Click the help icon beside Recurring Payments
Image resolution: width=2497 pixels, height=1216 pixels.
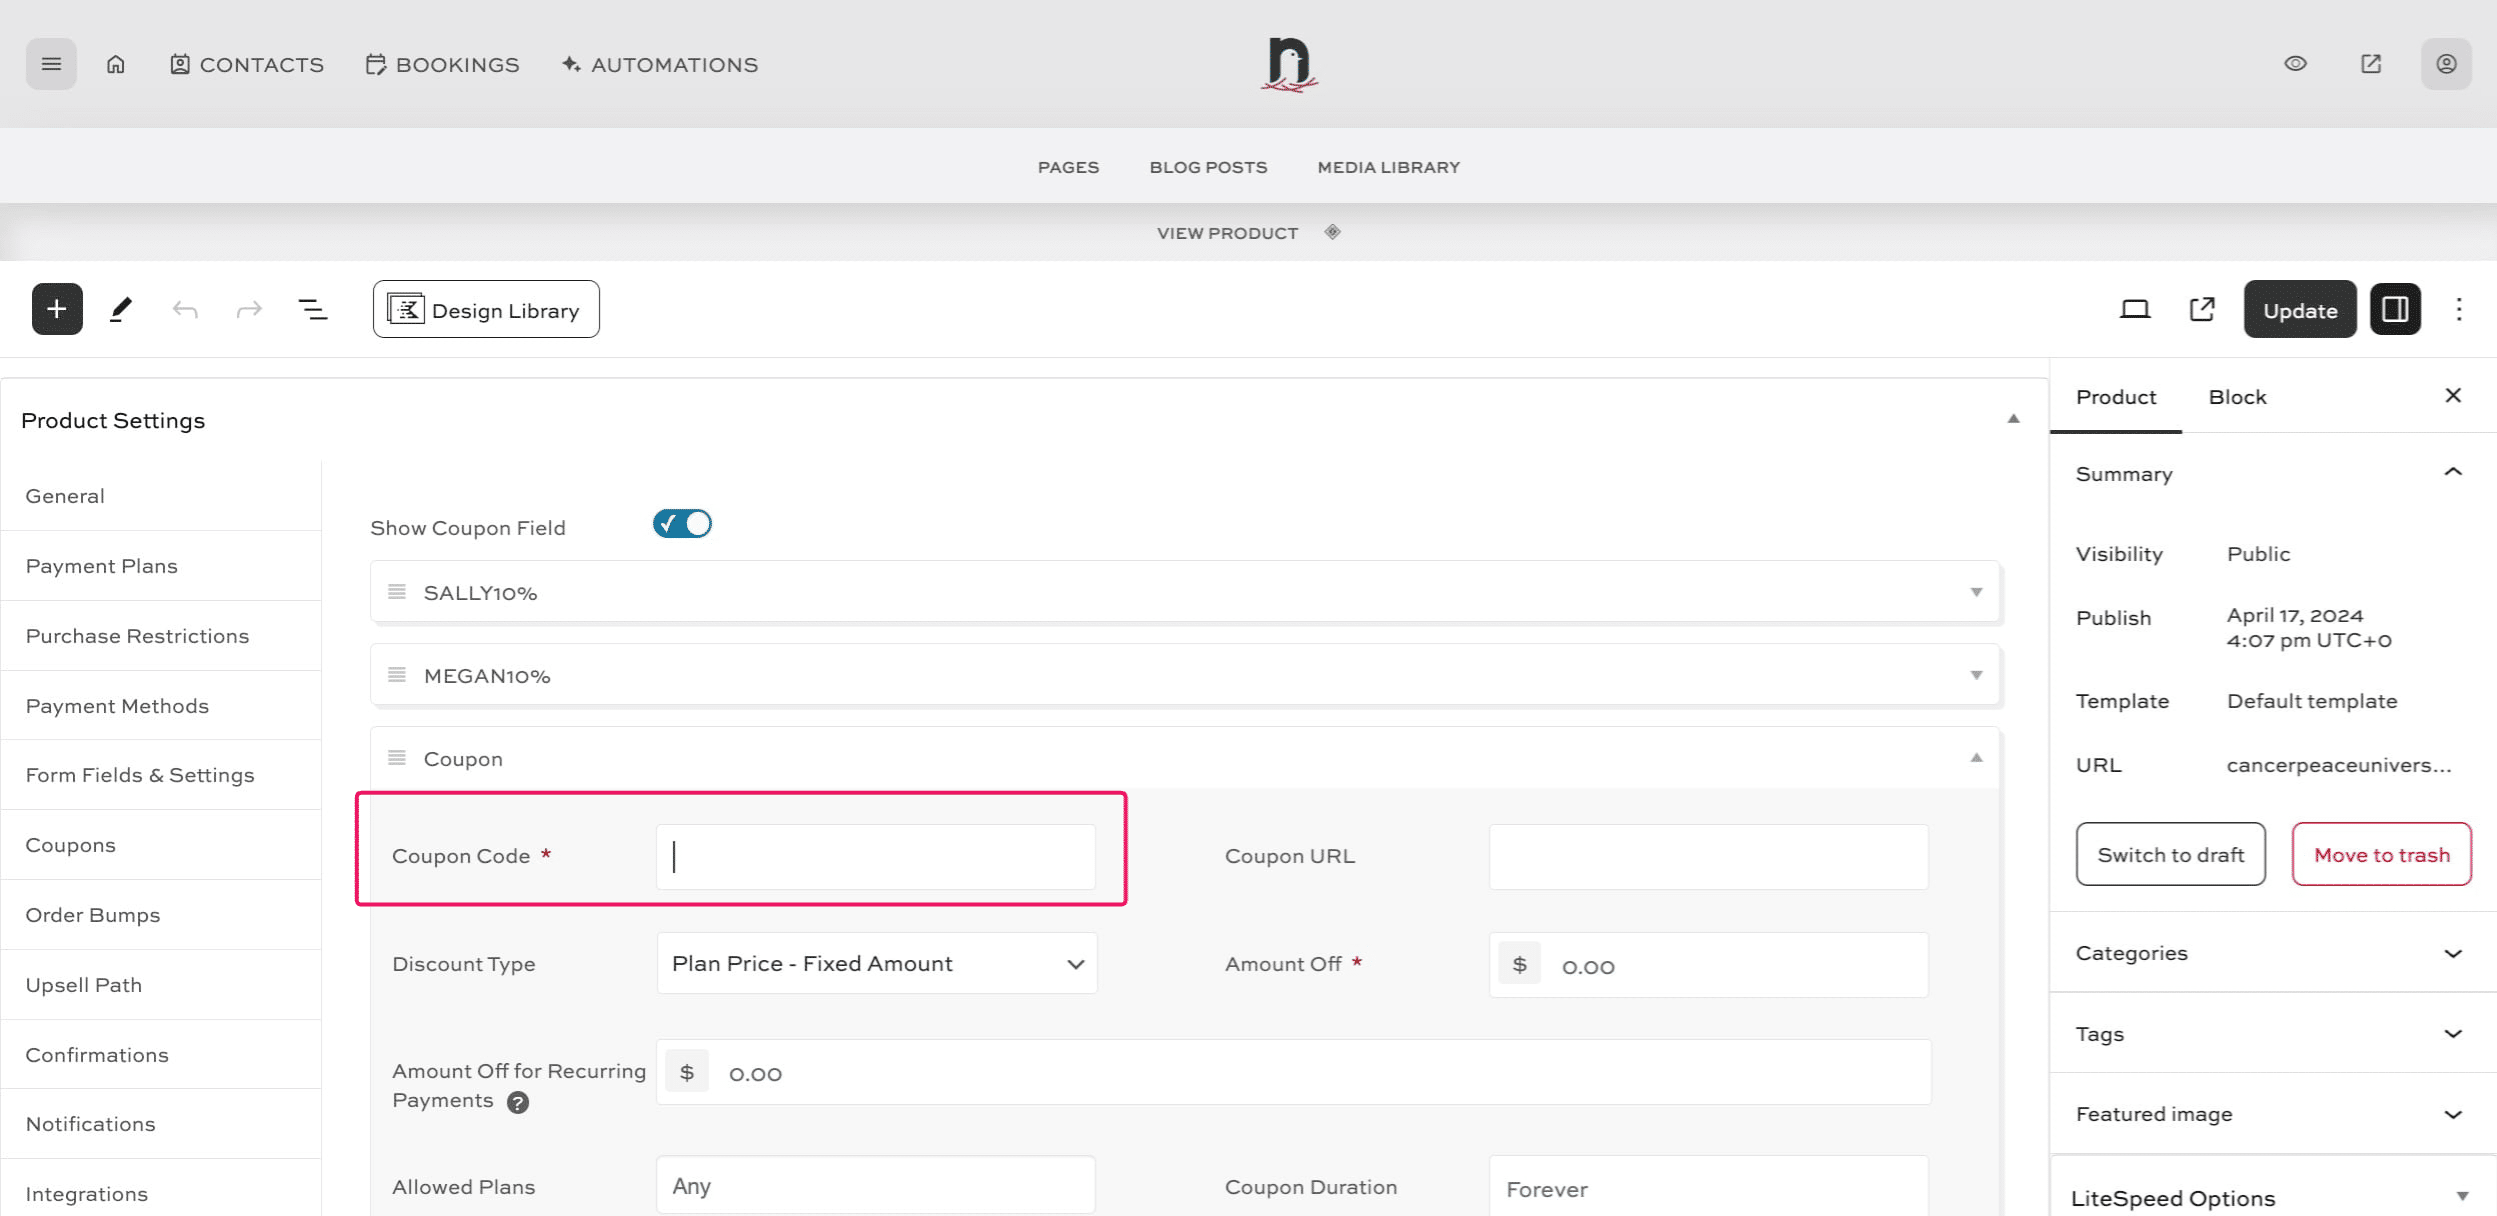tap(518, 1102)
